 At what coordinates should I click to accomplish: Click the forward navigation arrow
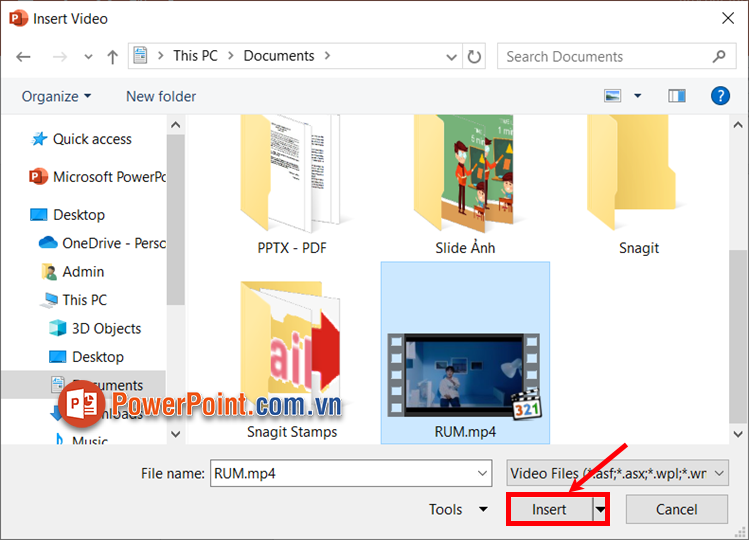[x=60, y=57]
